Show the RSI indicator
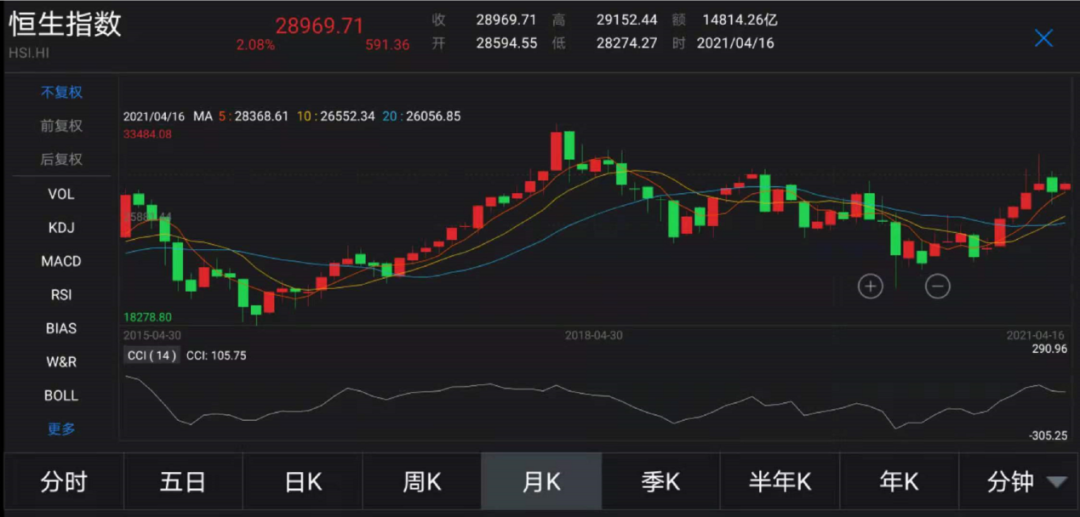The width and height of the screenshot is (1080, 517). tap(61, 295)
